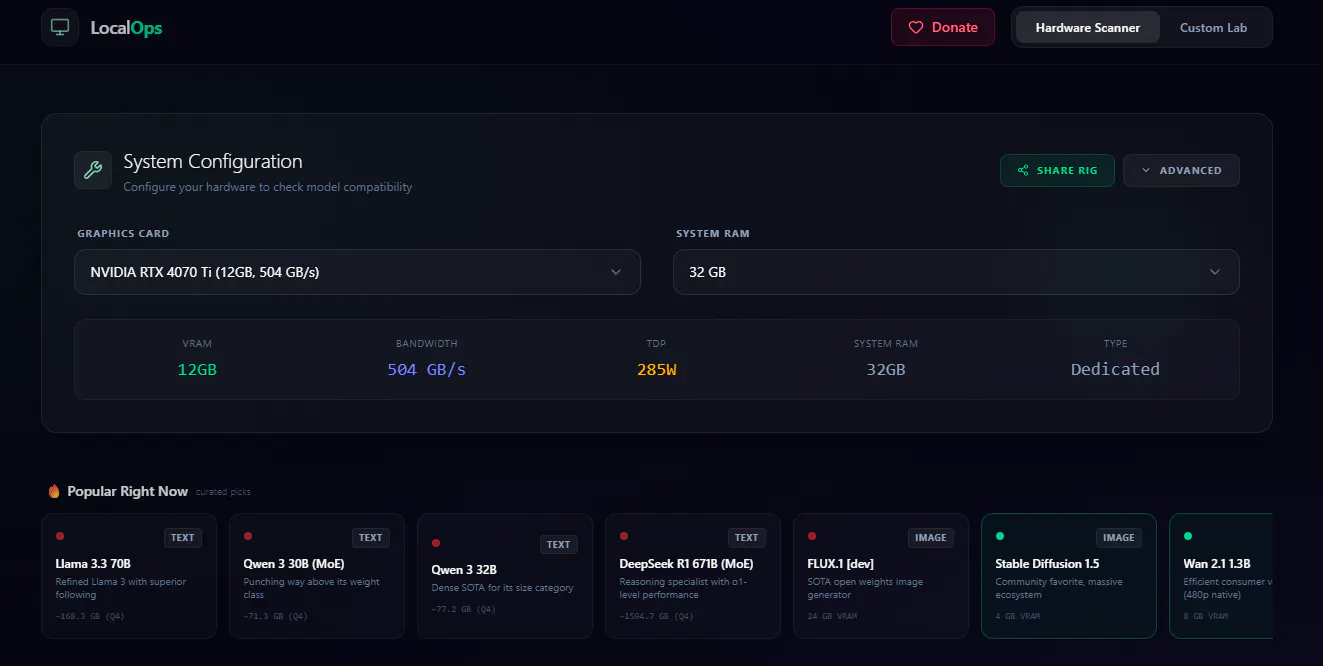Click IMAGE badge on Stable Diffusion 1.5 card
The image size is (1323, 666).
[x=1119, y=538]
